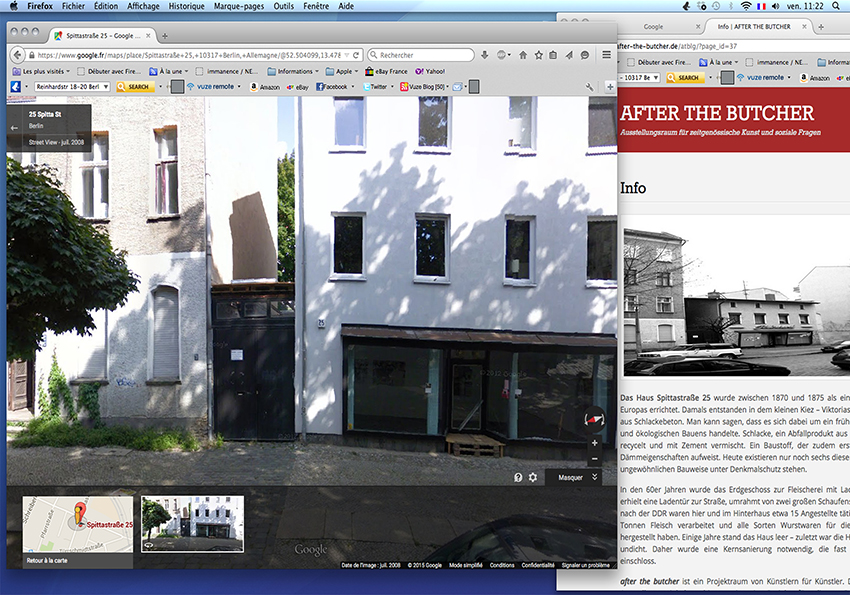Open the Fichier menu
Image resolution: width=850 pixels, height=595 pixels.
[73, 6]
